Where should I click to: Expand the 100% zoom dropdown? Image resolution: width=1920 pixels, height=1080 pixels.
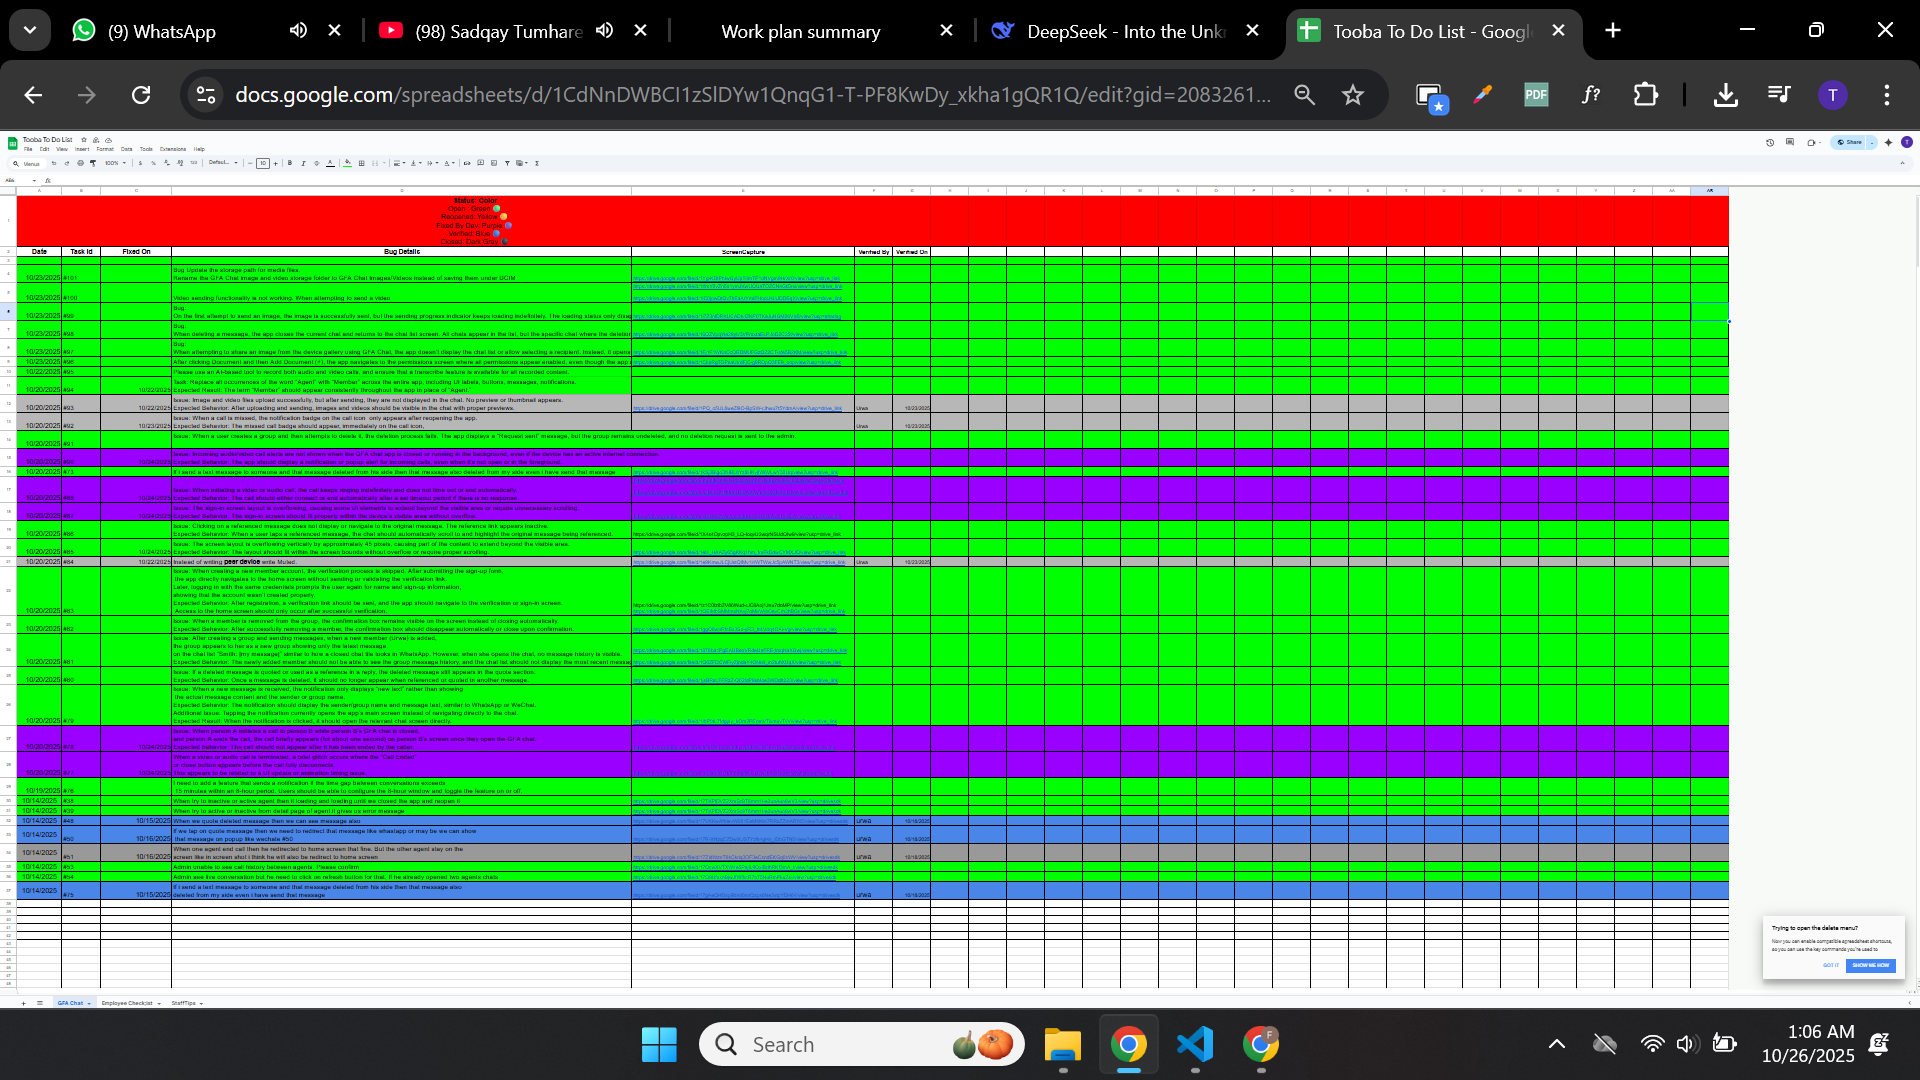click(116, 163)
